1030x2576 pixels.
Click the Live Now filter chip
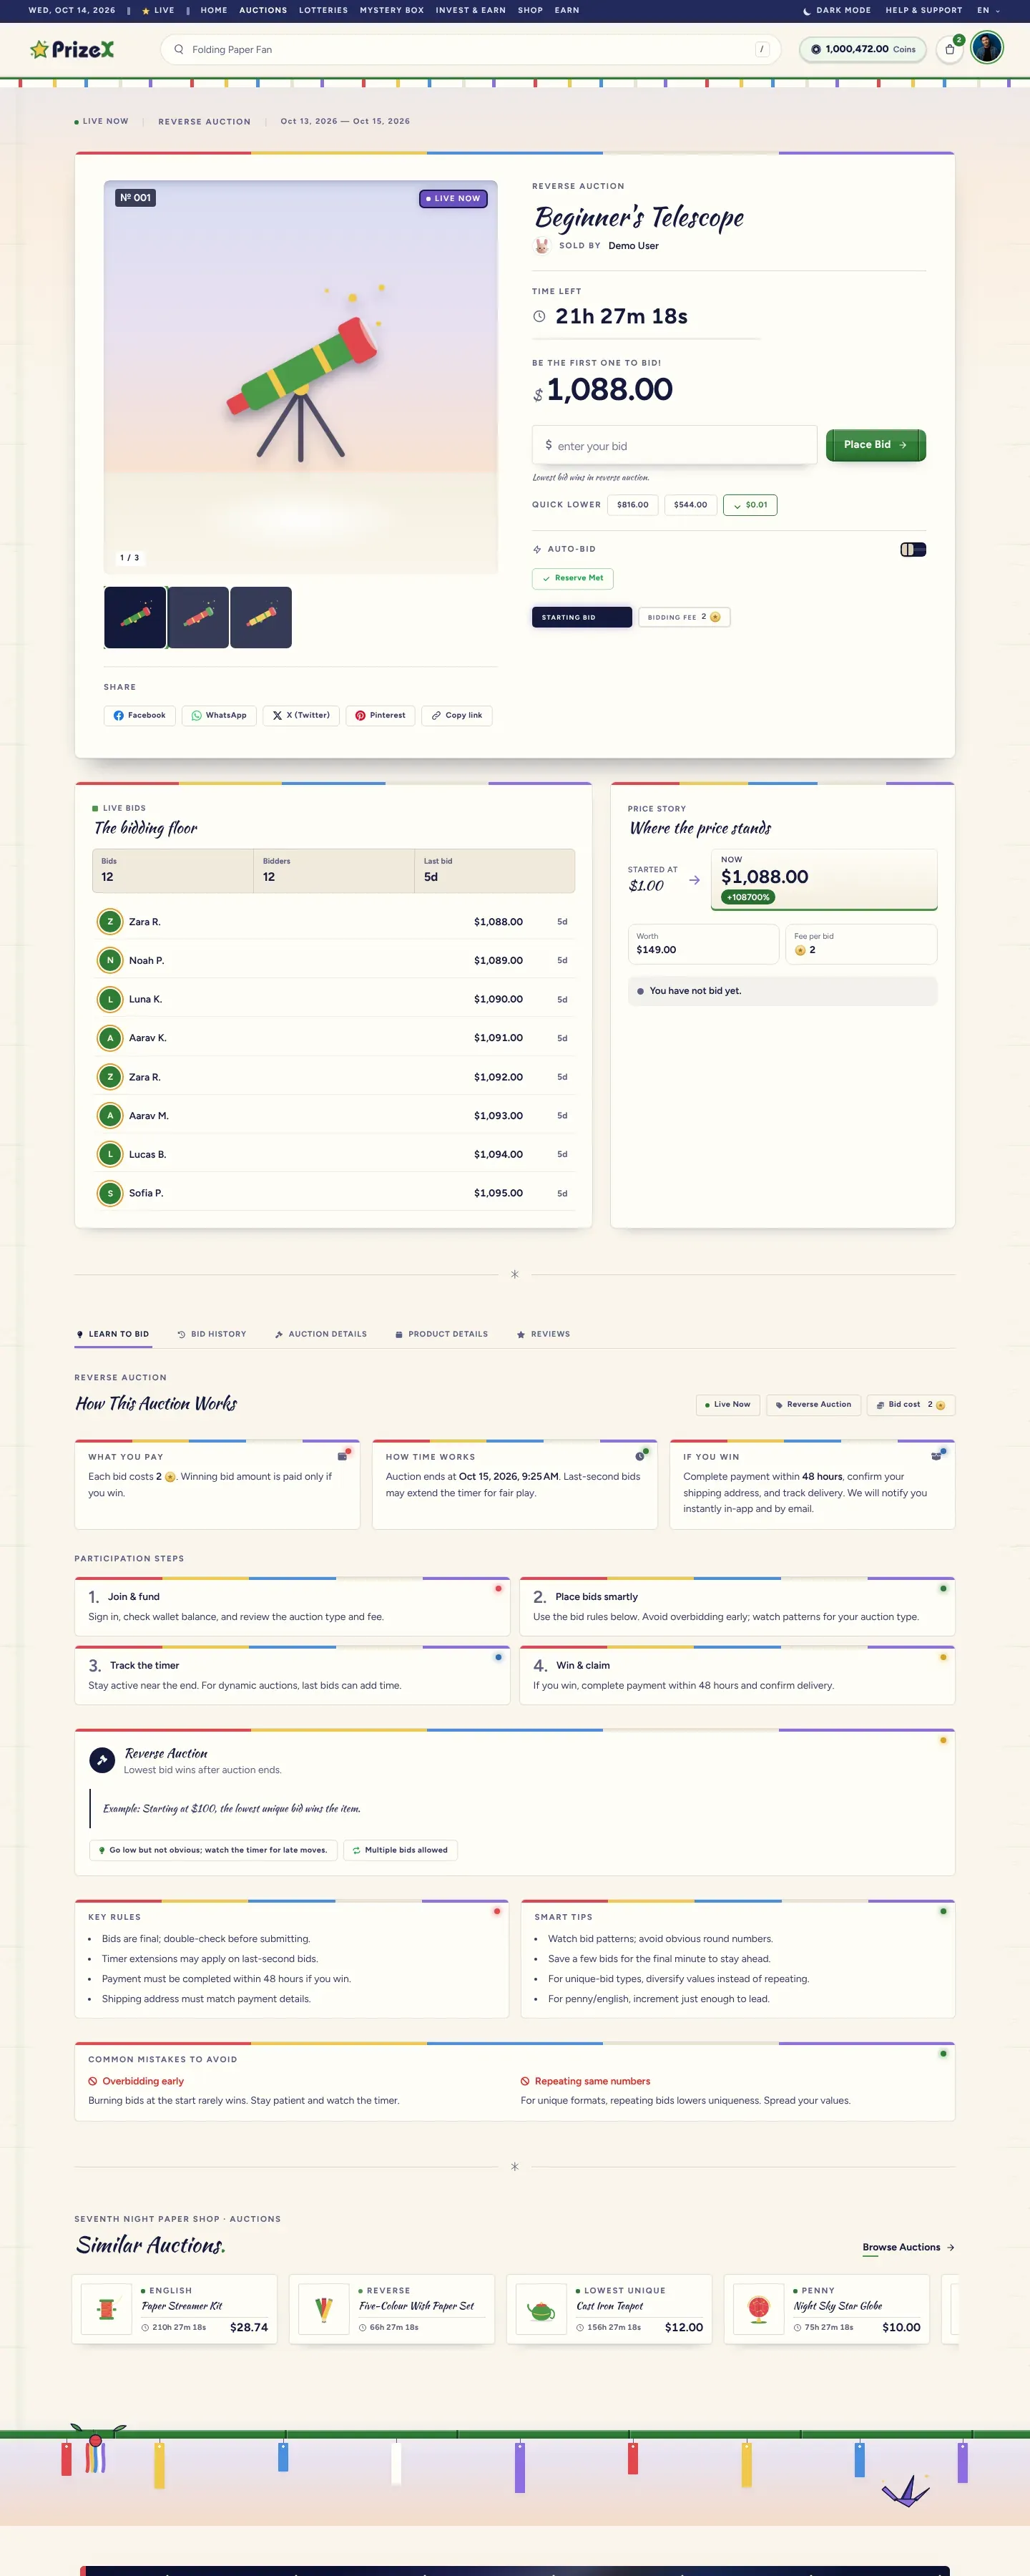727,1405
